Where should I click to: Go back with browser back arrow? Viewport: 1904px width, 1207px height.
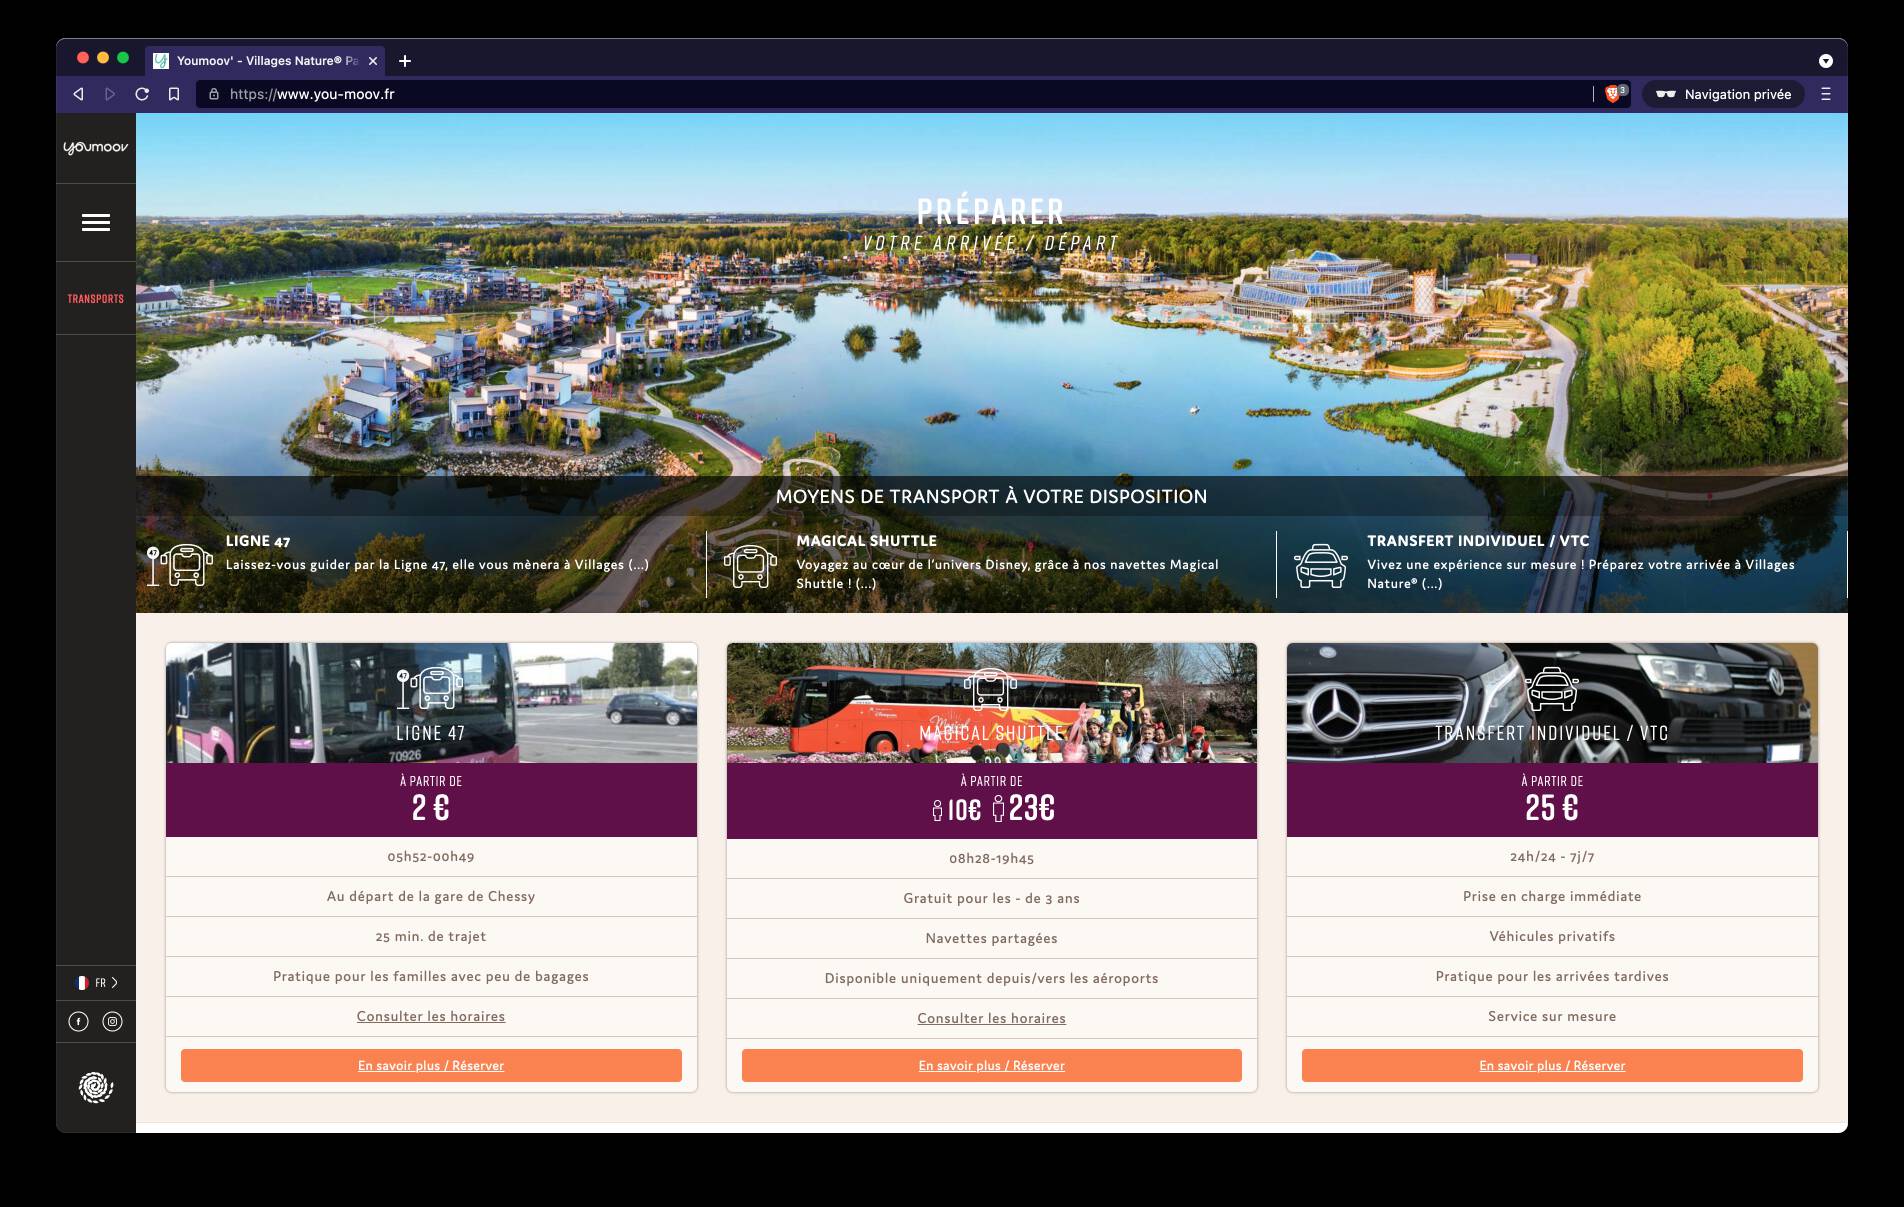point(78,94)
